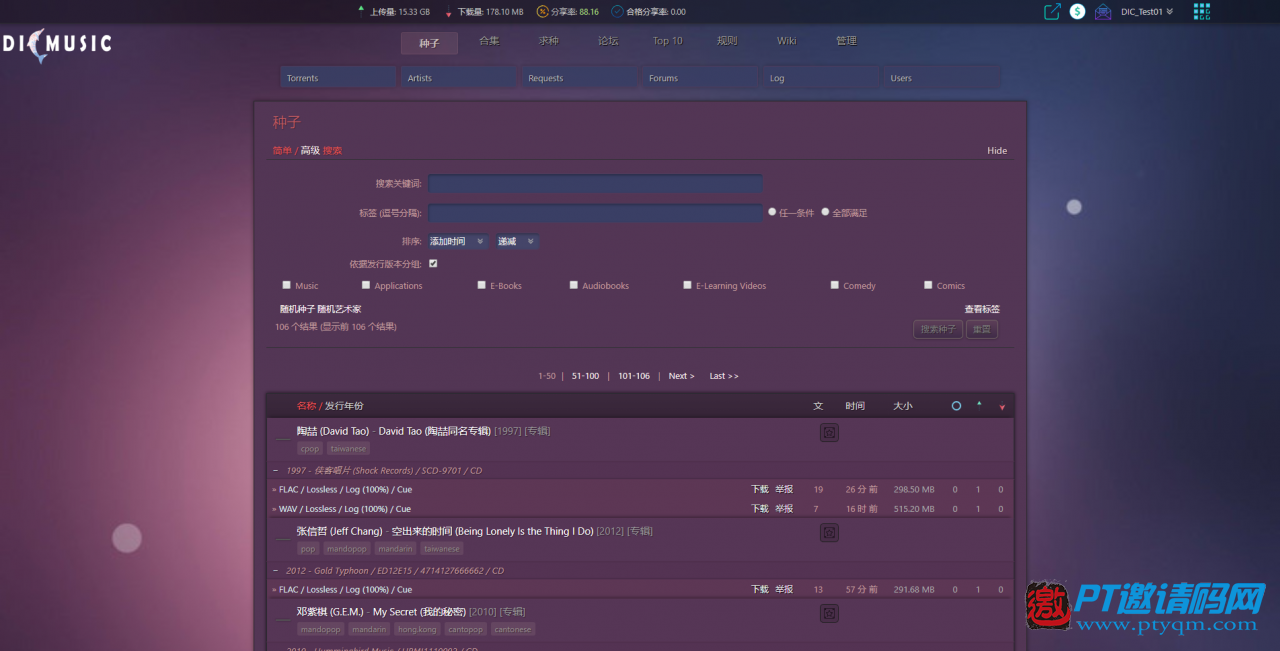Click the orange share ratio percent icon
1280x651 pixels.
click(x=542, y=12)
